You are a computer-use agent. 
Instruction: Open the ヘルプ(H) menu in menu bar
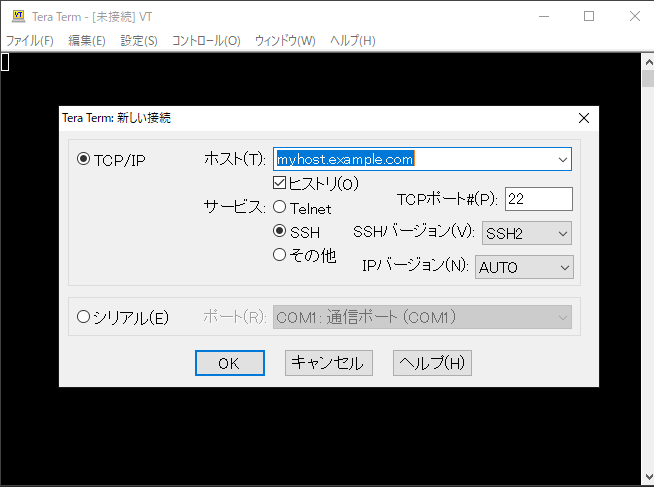(352, 41)
